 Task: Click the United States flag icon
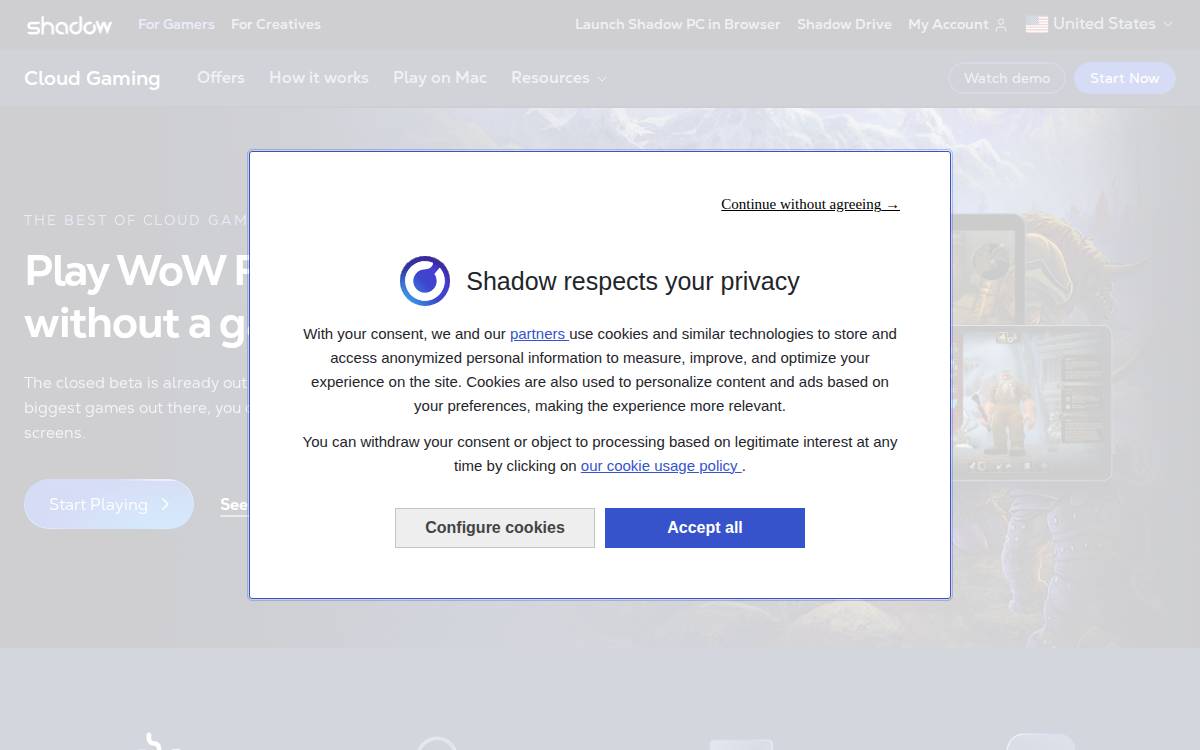pos(1037,24)
